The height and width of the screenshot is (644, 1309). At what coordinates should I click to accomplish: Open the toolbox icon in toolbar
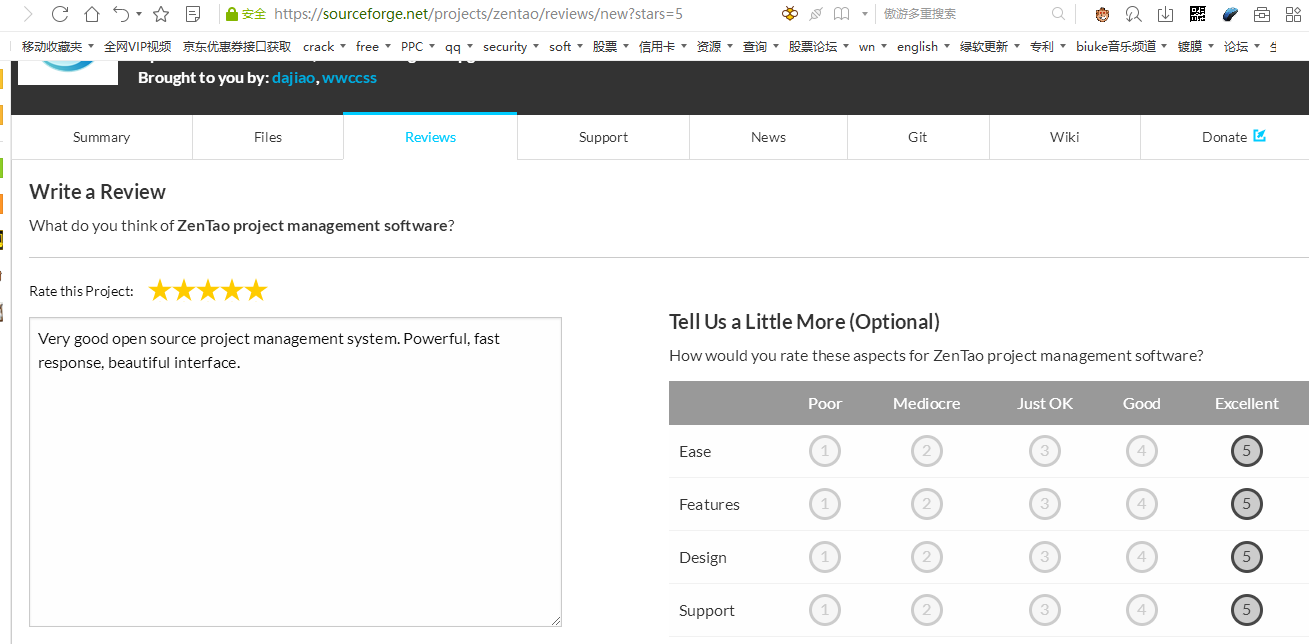1262,14
